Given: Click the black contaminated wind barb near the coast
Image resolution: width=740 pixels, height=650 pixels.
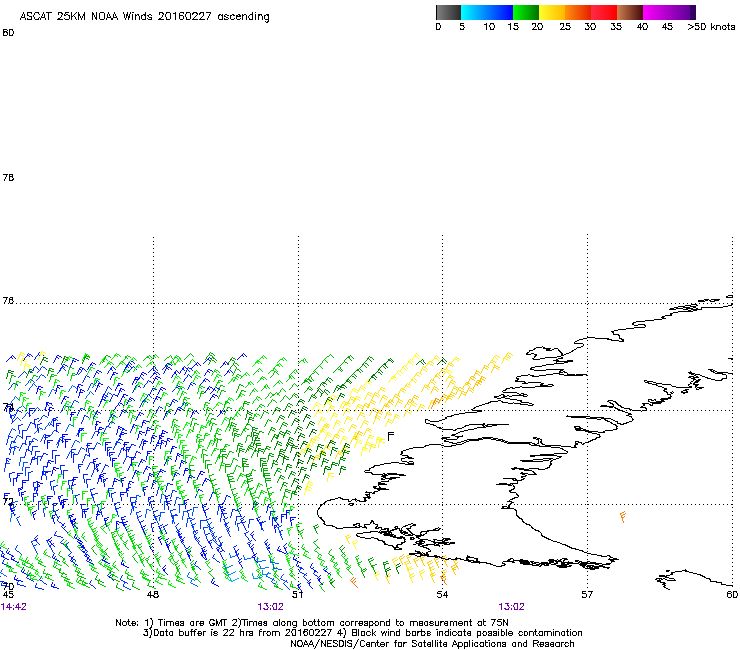Looking at the screenshot, I should (x=390, y=436).
